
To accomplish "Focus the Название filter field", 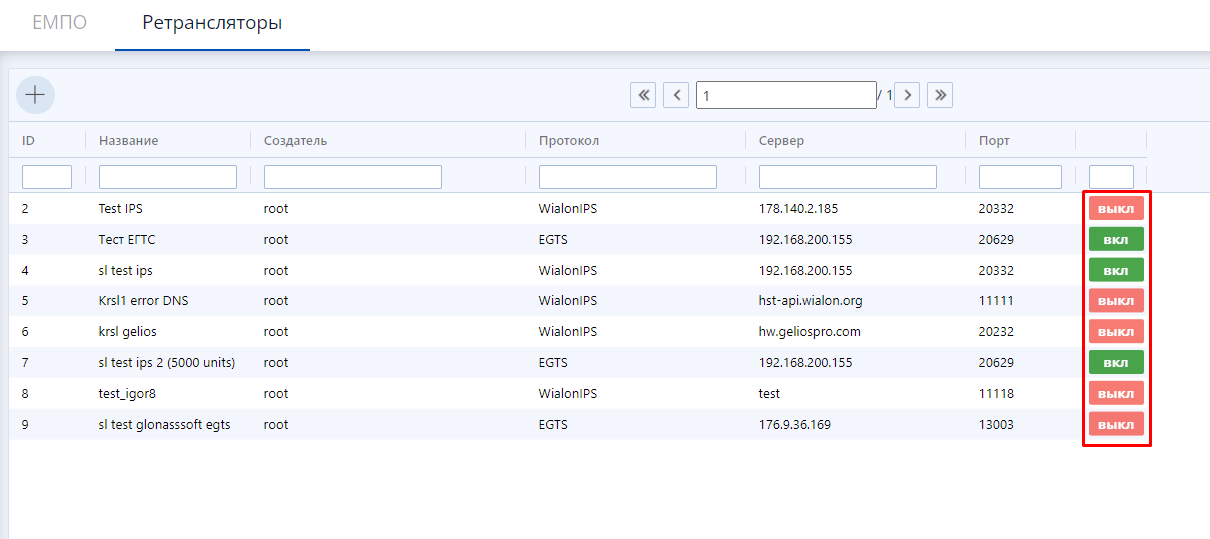I will [x=168, y=177].
